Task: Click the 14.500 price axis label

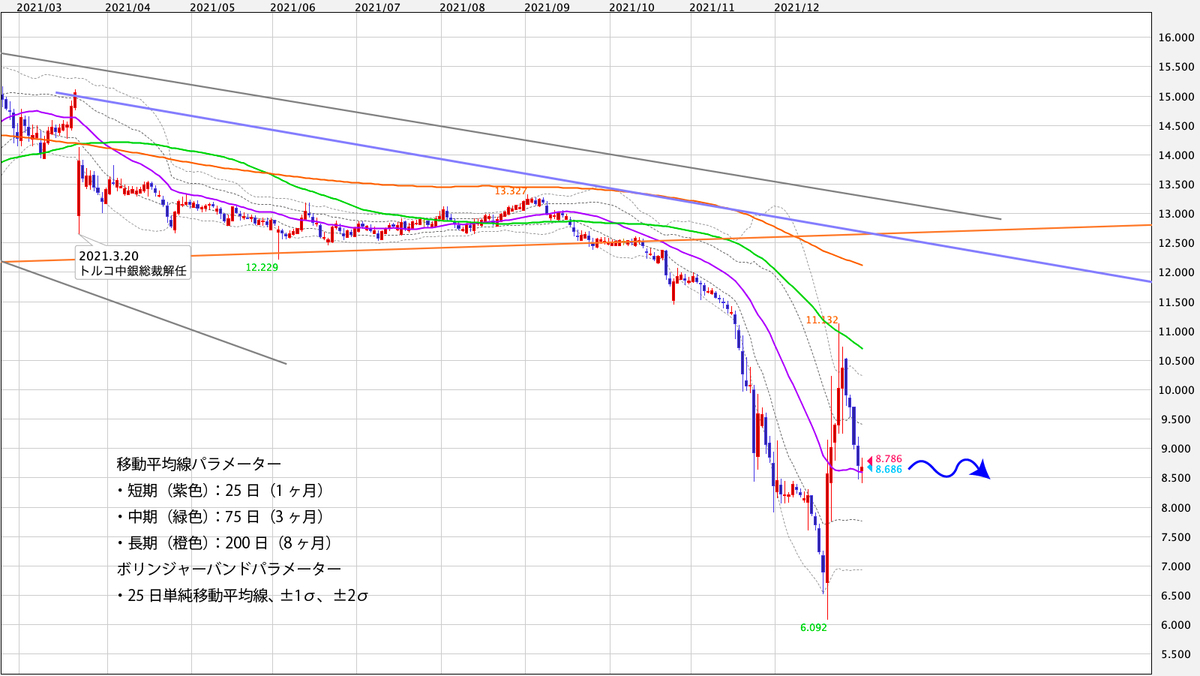Action: point(1176,126)
